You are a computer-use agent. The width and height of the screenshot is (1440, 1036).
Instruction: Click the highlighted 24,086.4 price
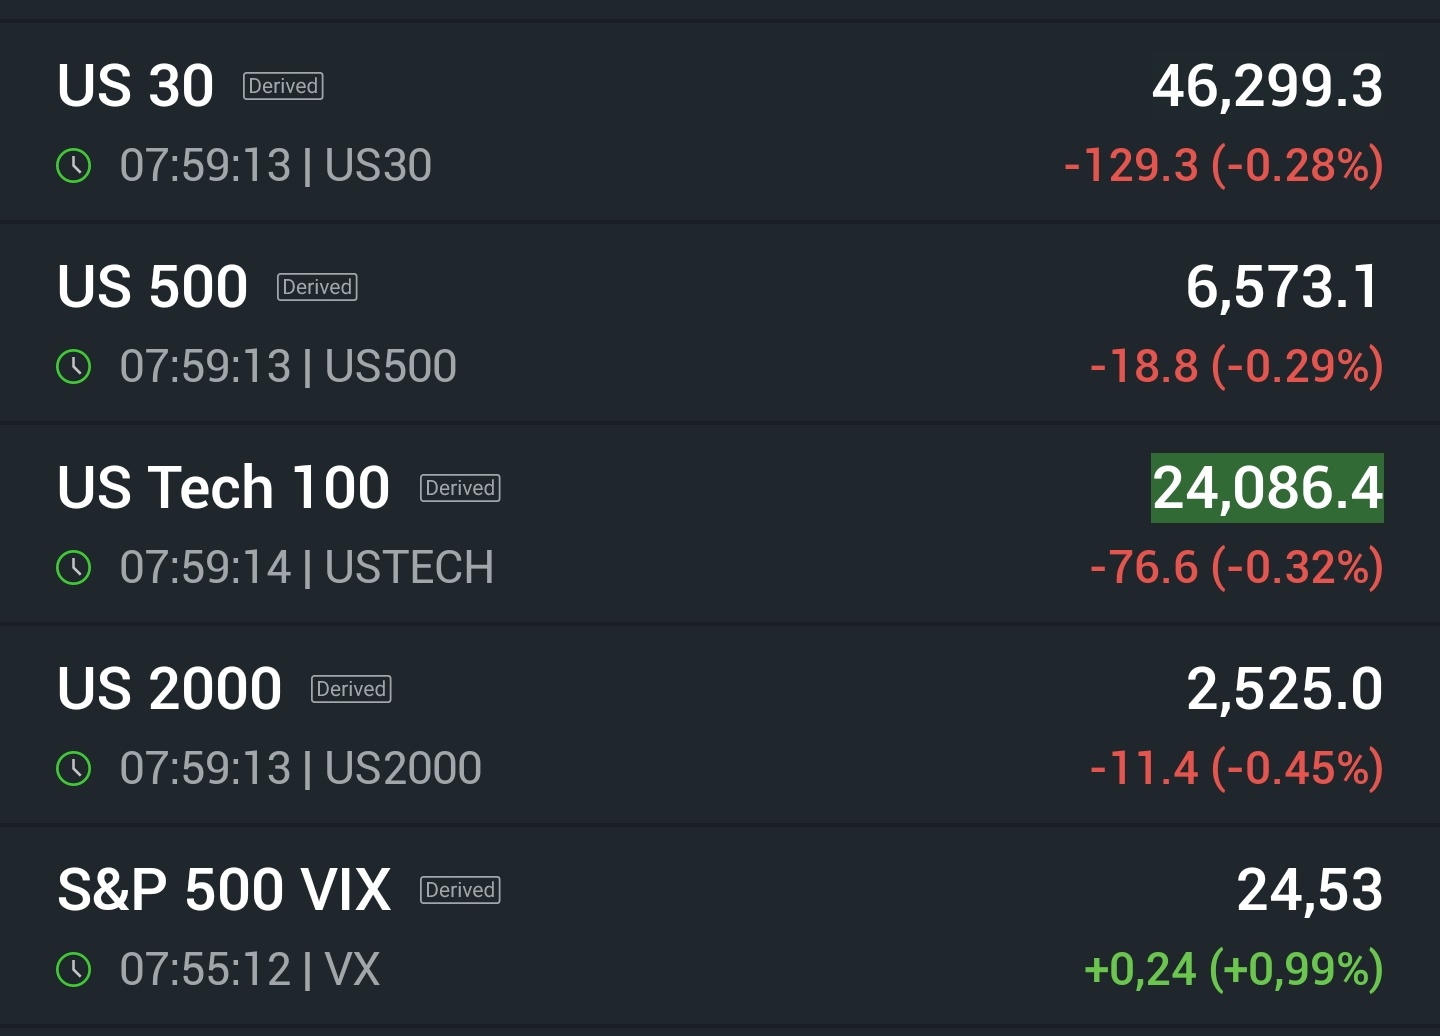pyautogui.click(x=1267, y=488)
